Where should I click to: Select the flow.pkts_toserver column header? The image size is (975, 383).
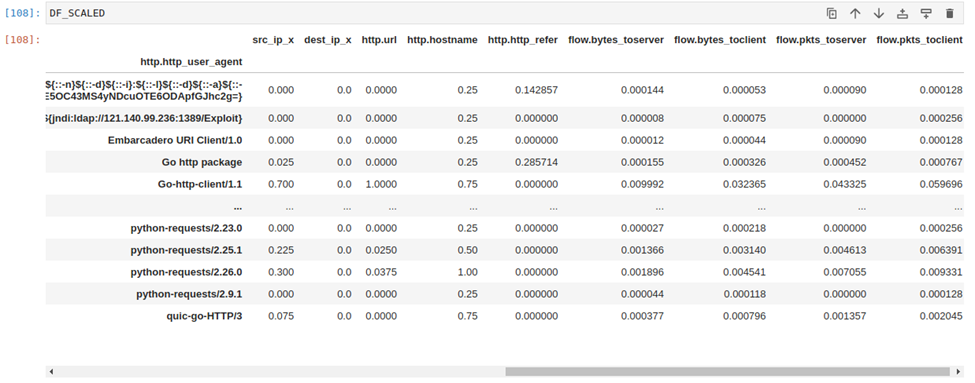(x=821, y=40)
